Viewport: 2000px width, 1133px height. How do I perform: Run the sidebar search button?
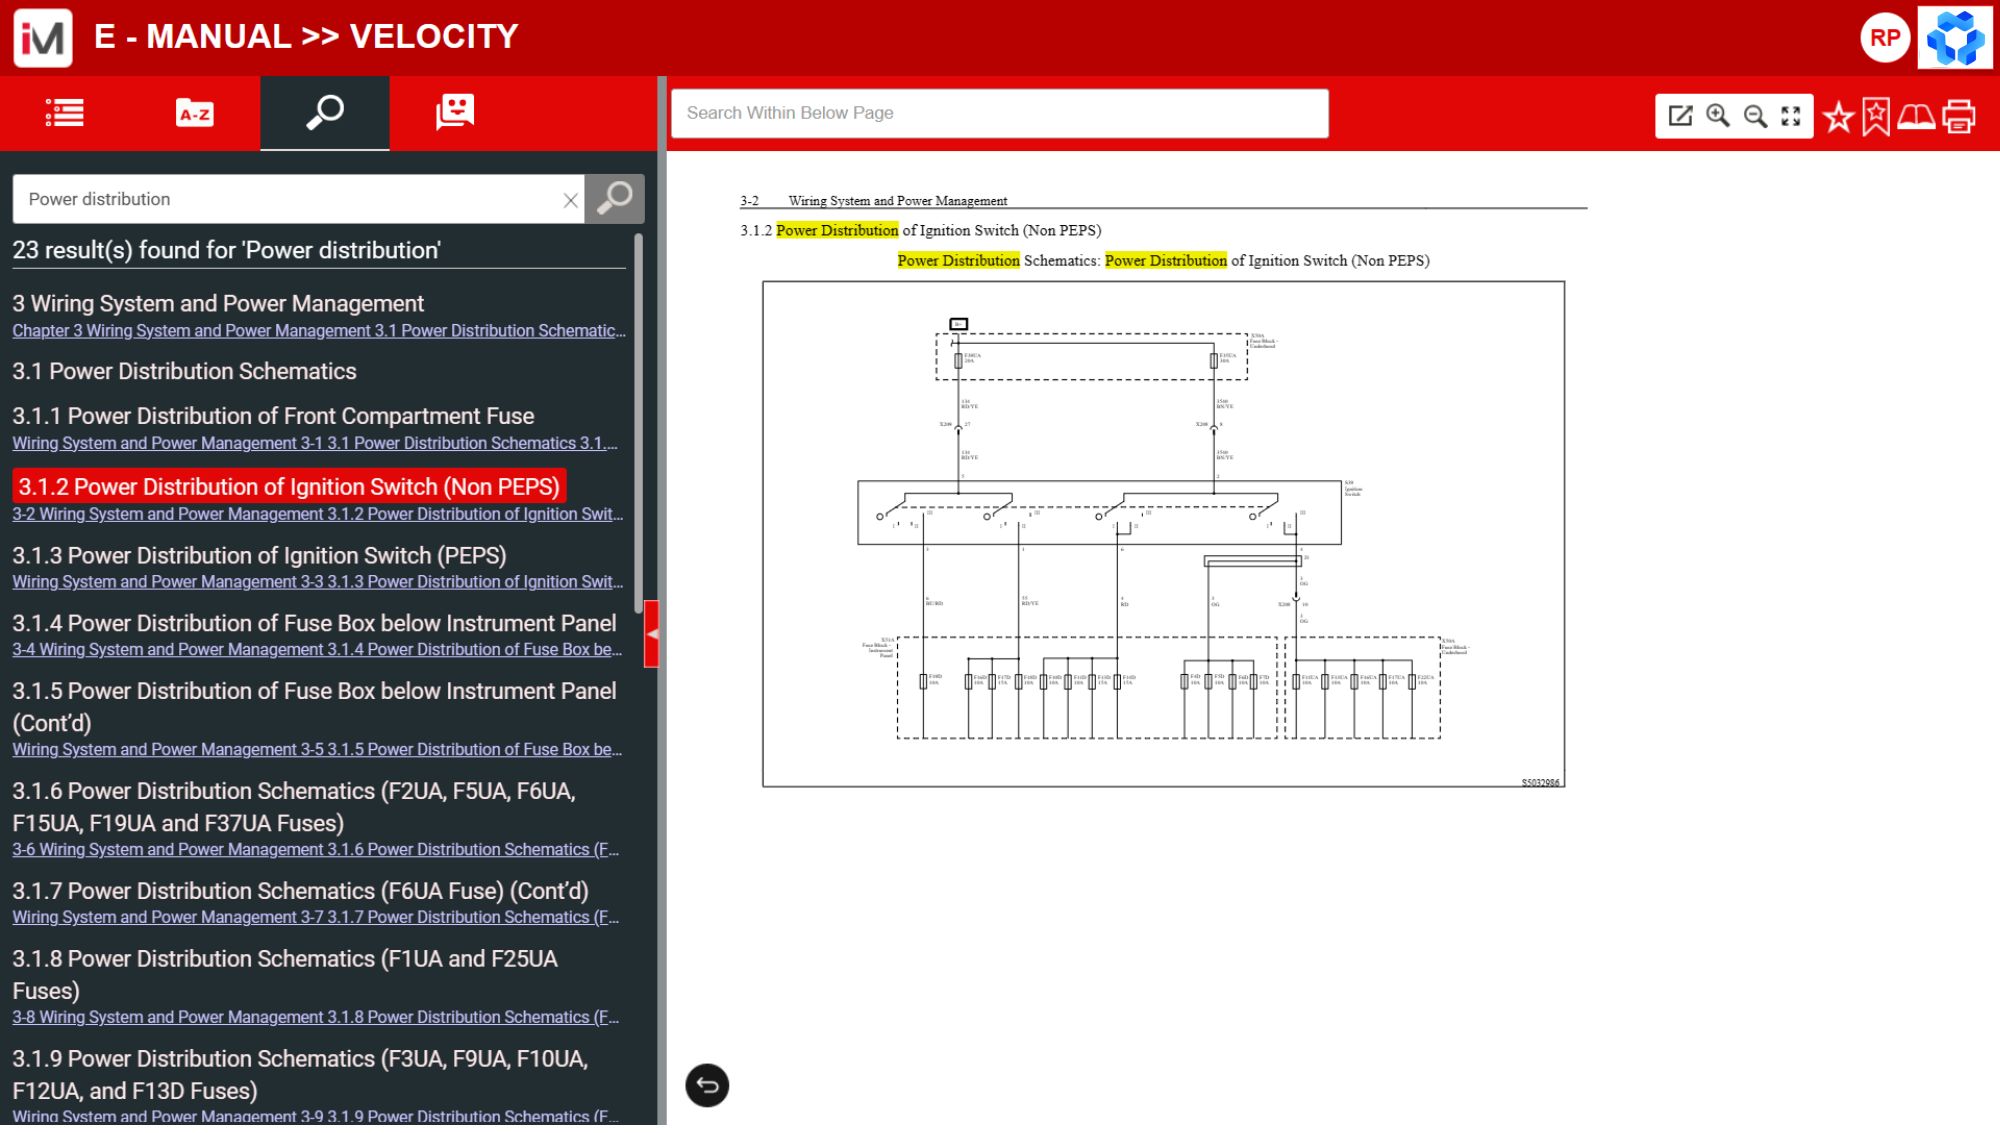pyautogui.click(x=615, y=200)
